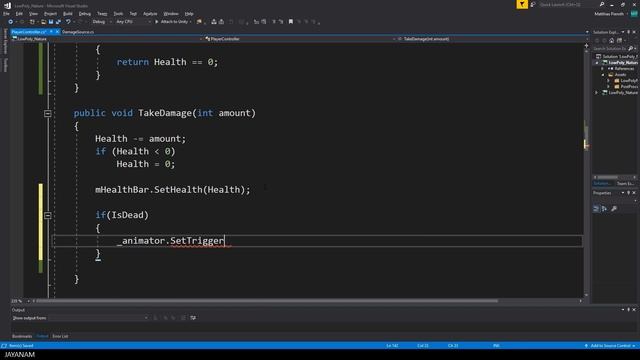
Task: Expand the References node
Action: (x=602, y=69)
